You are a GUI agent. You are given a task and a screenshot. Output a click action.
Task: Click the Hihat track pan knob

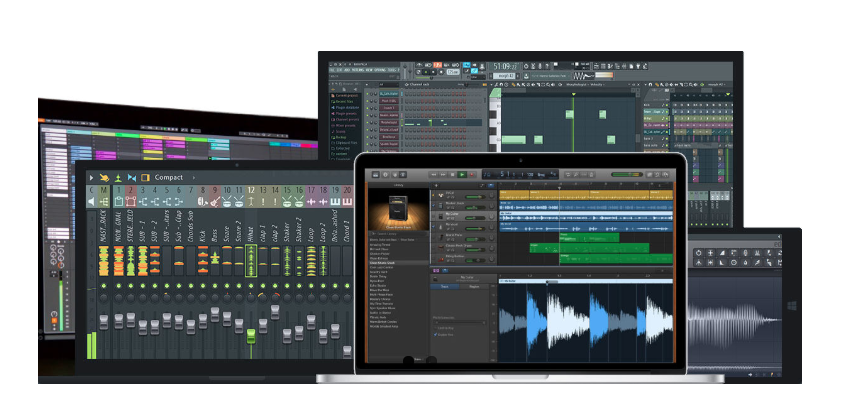pyautogui.click(x=250, y=298)
